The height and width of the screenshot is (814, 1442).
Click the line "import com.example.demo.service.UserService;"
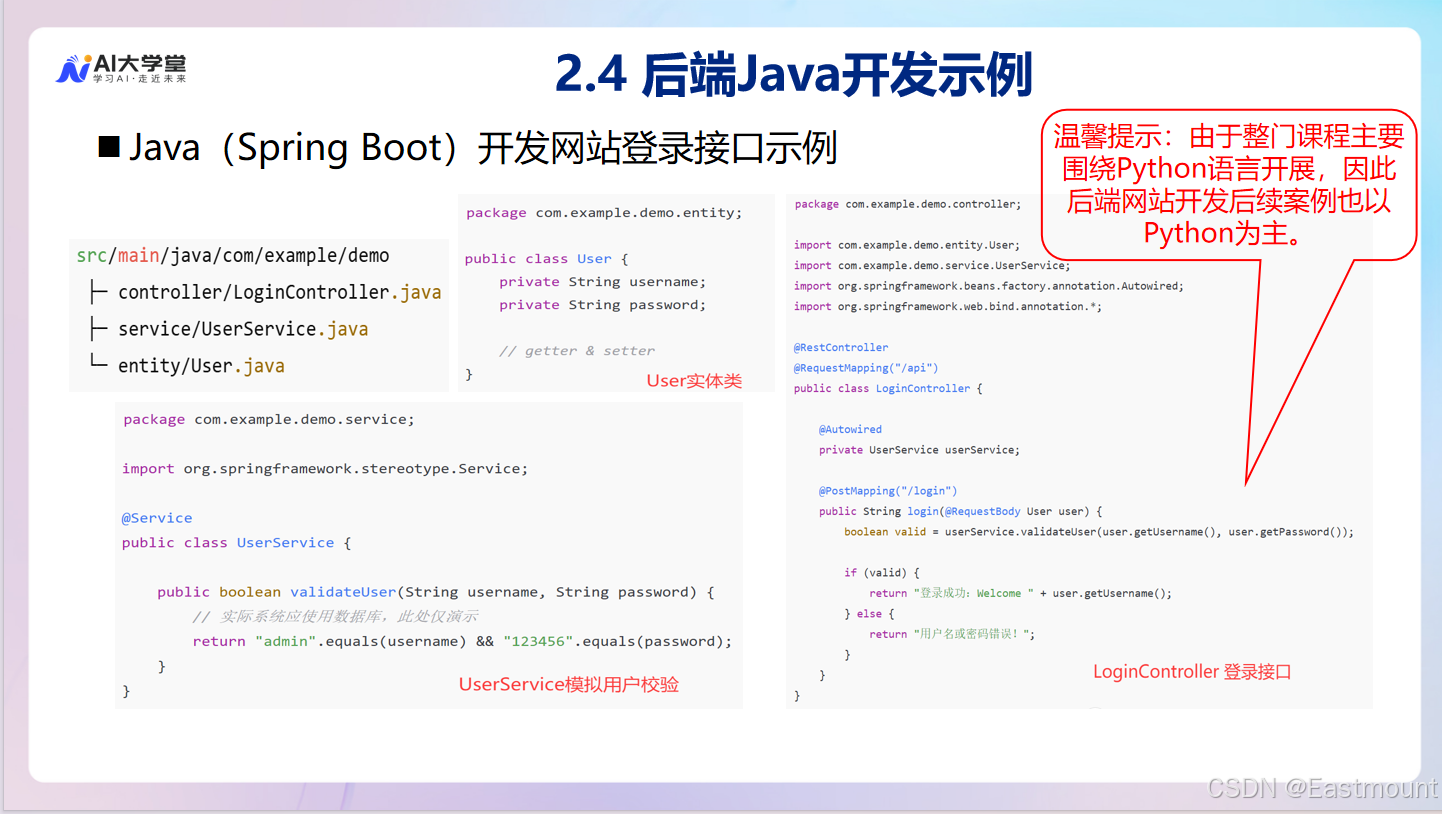click(932, 266)
